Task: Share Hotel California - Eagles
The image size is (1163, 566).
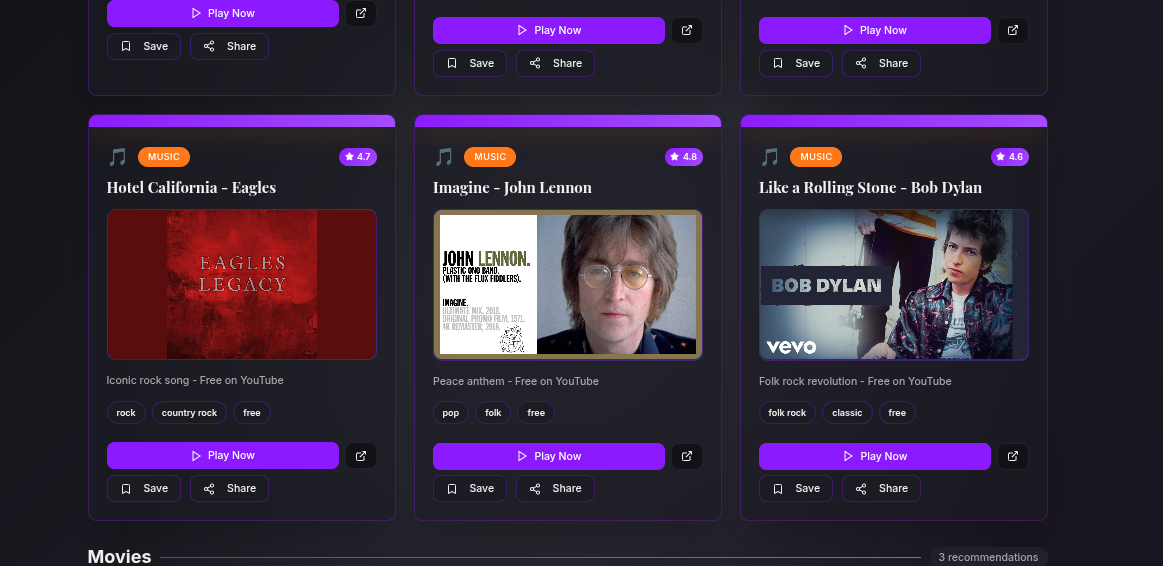Action: point(229,488)
